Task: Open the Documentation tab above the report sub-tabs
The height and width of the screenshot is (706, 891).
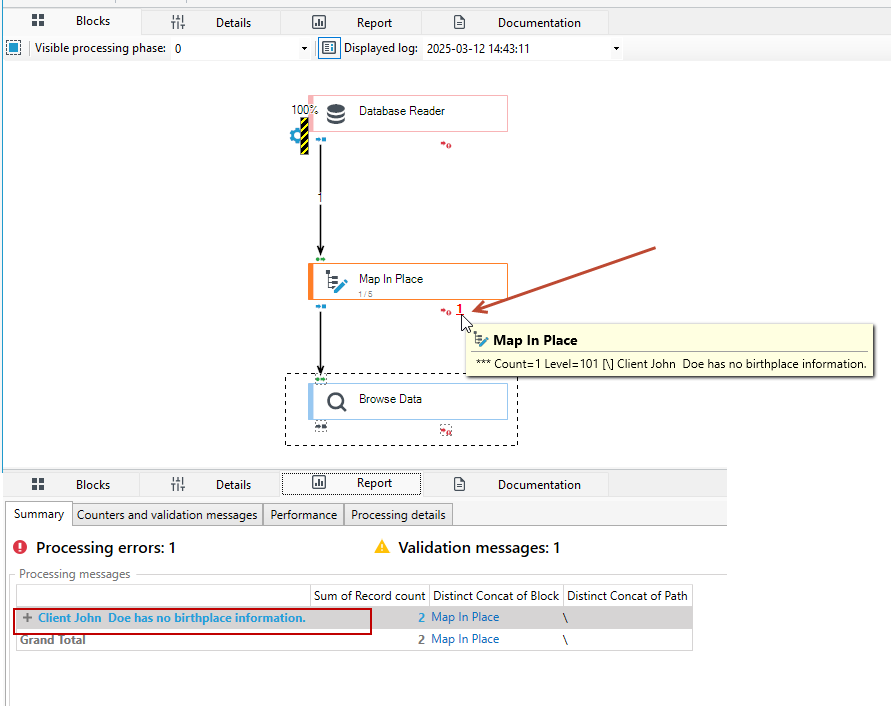Action: pos(515,485)
